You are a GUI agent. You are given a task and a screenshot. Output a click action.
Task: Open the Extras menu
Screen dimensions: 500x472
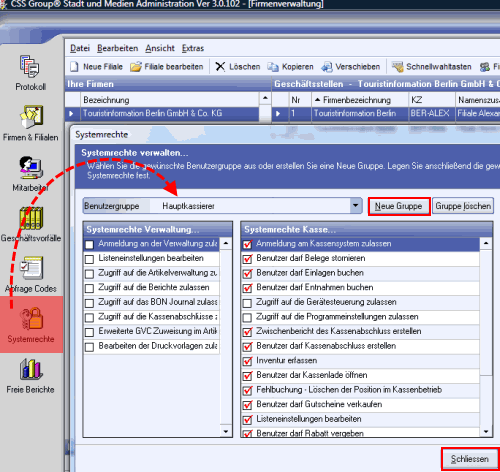click(x=193, y=48)
